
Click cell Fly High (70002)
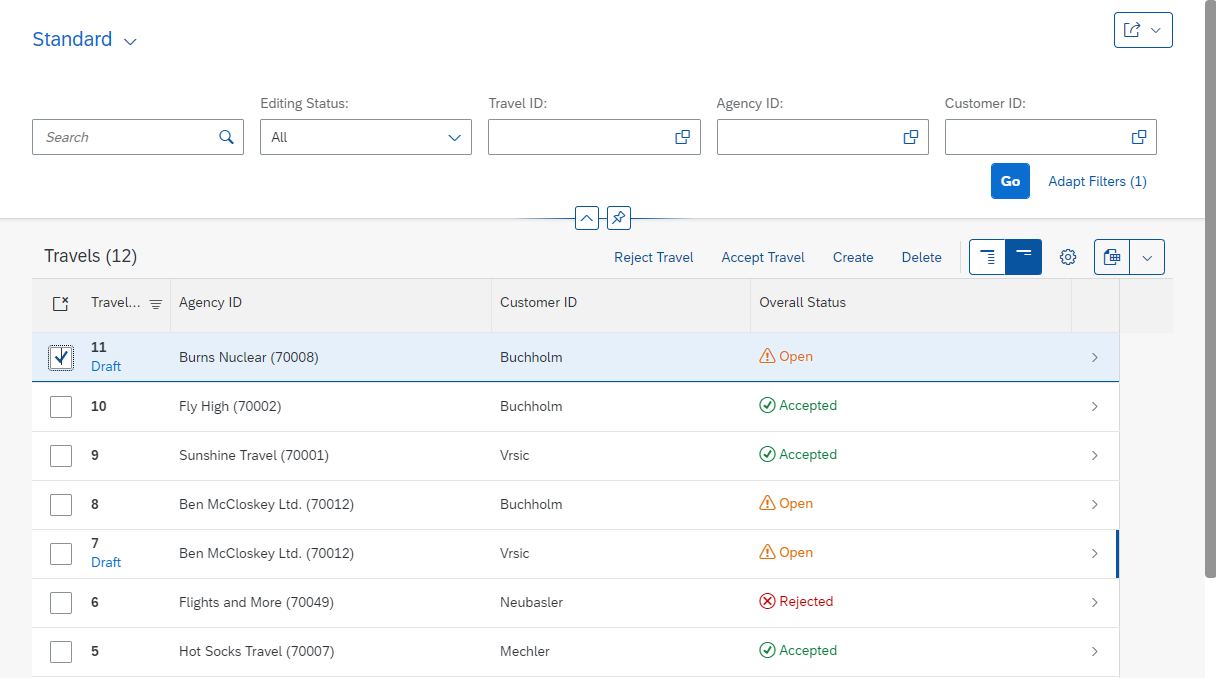(x=230, y=406)
